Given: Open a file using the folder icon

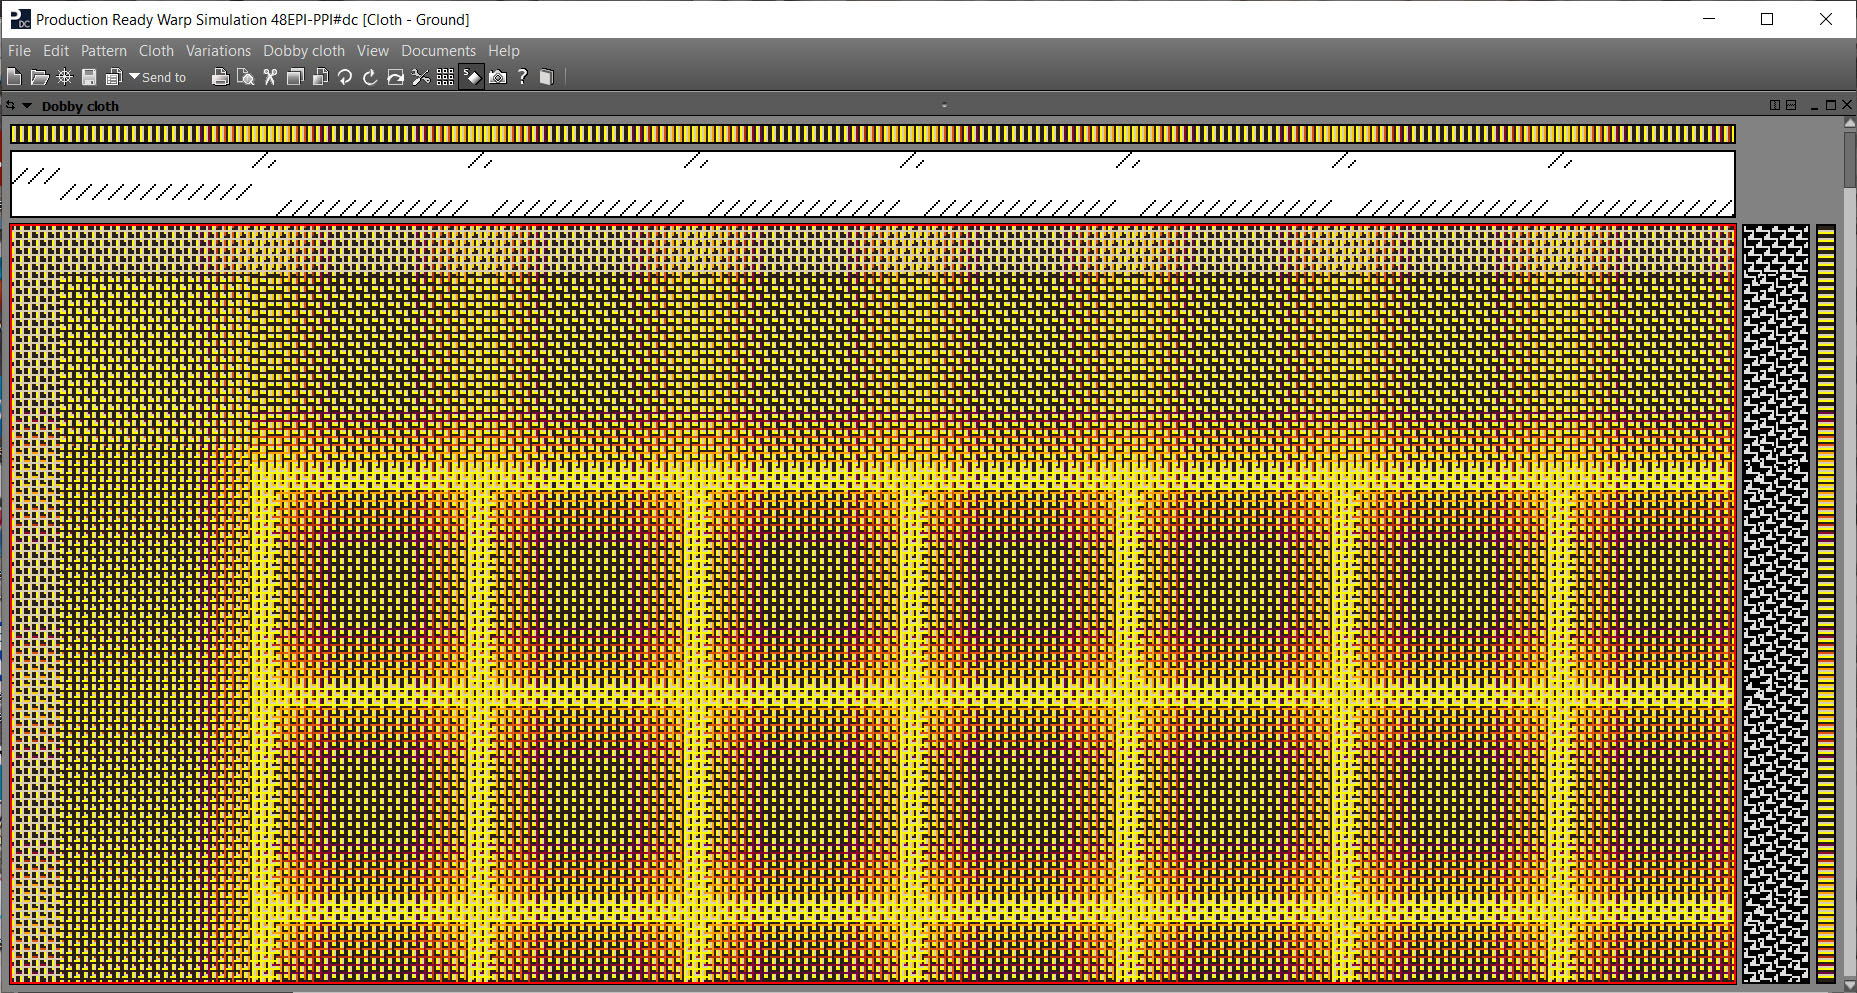Looking at the screenshot, I should 40,77.
